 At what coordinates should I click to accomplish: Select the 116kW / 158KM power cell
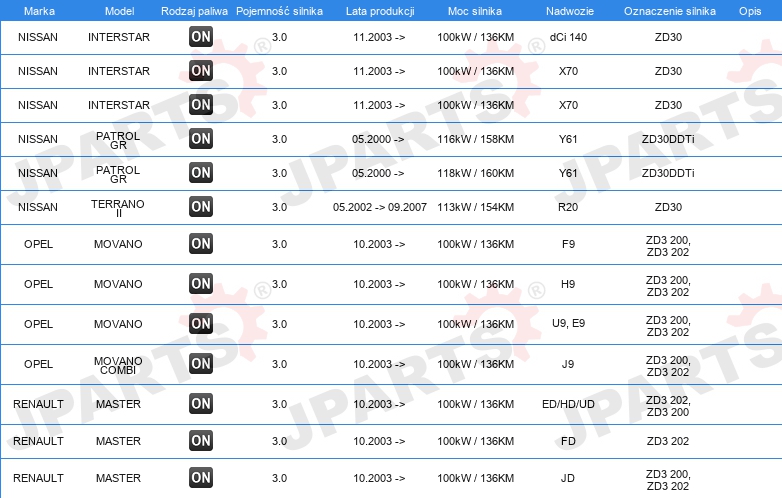475,139
